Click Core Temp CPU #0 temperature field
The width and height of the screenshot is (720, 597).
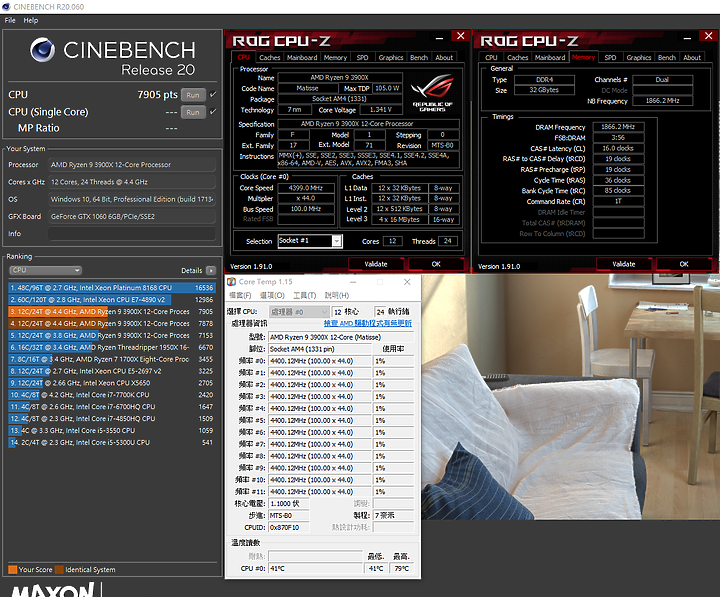tap(316, 569)
